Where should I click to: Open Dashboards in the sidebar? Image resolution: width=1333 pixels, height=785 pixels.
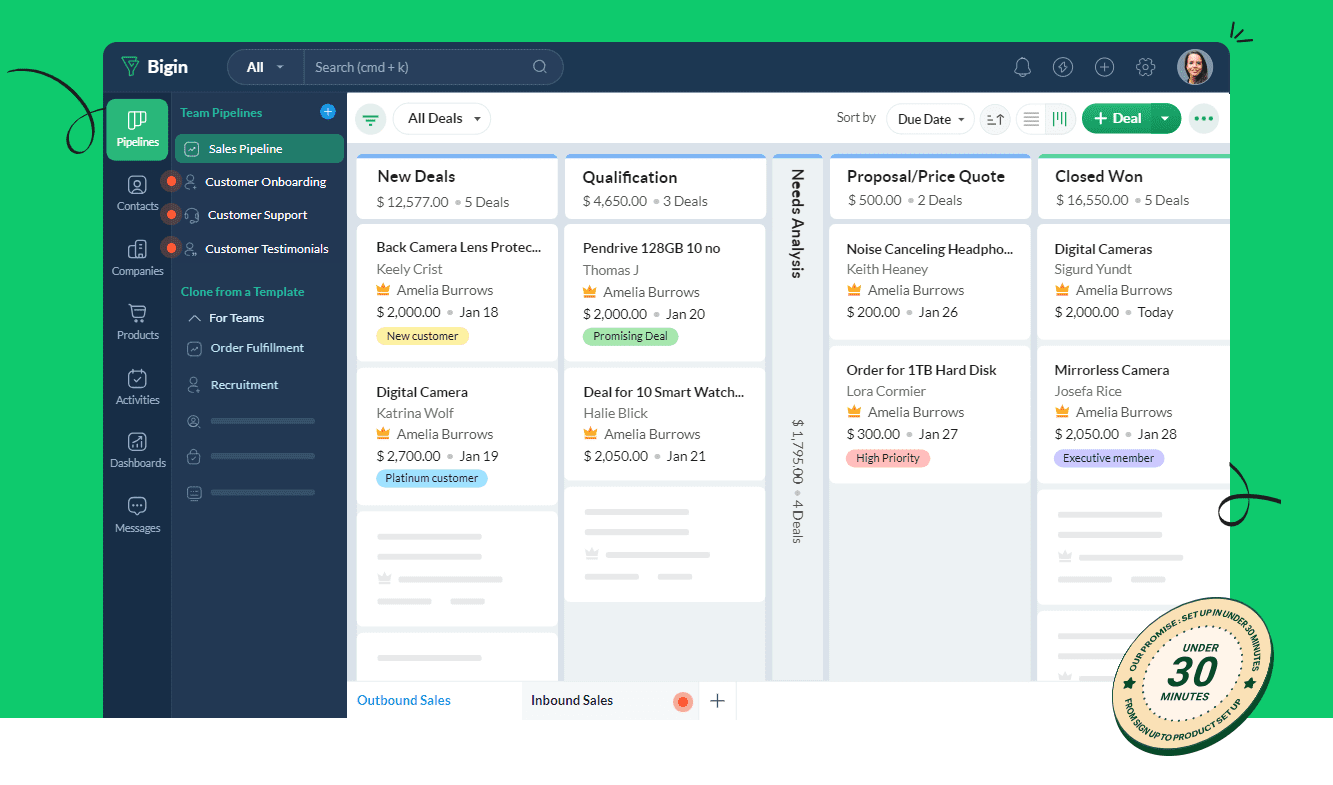coord(137,450)
